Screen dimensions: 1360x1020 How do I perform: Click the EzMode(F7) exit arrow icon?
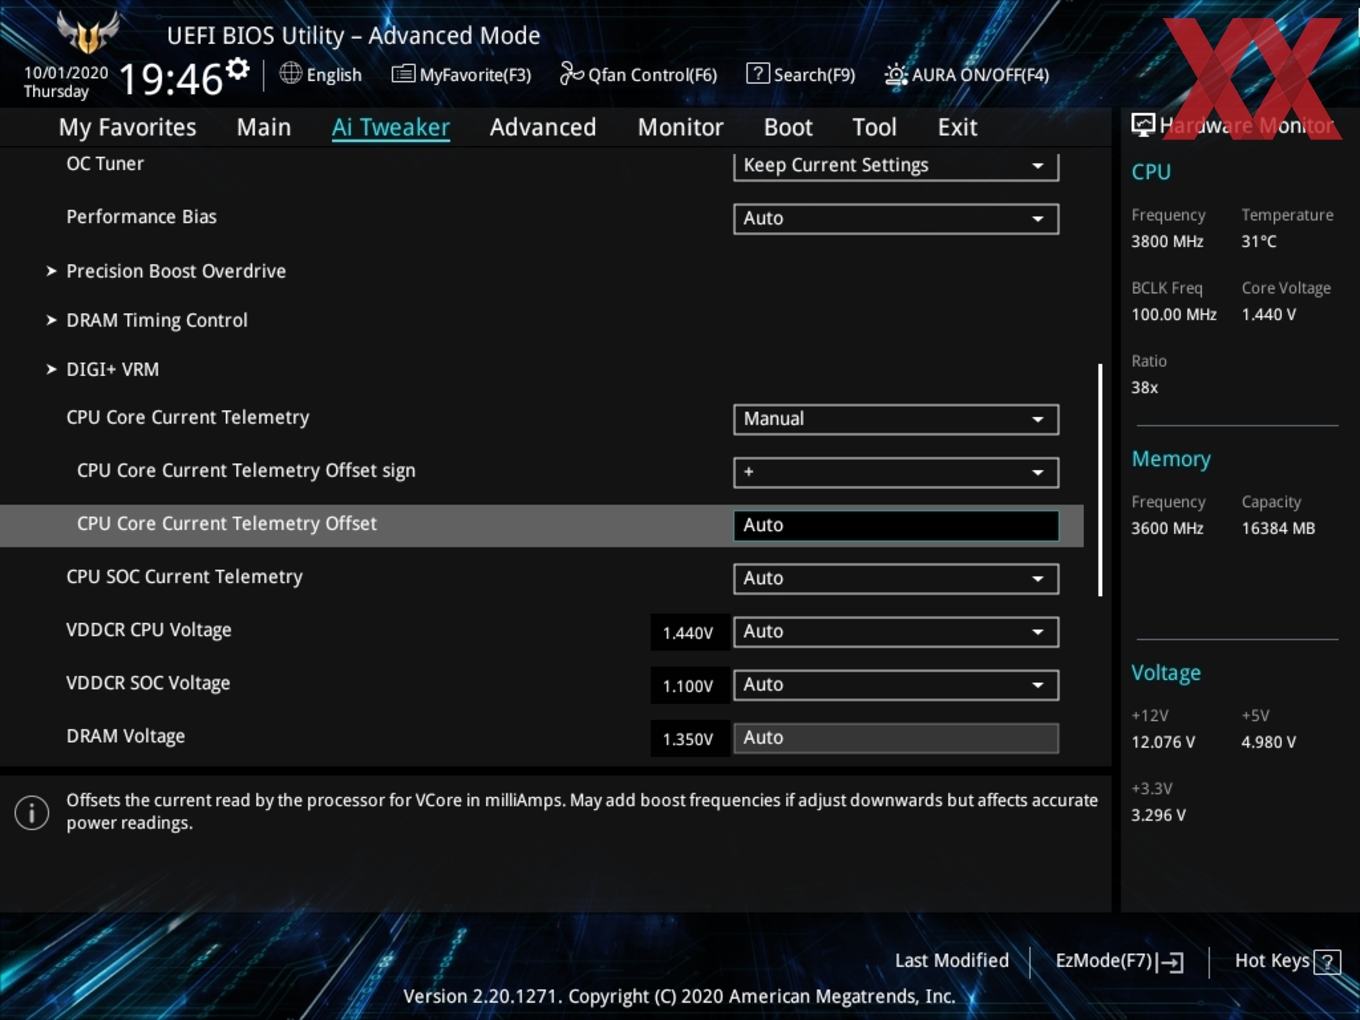[x=1172, y=962]
